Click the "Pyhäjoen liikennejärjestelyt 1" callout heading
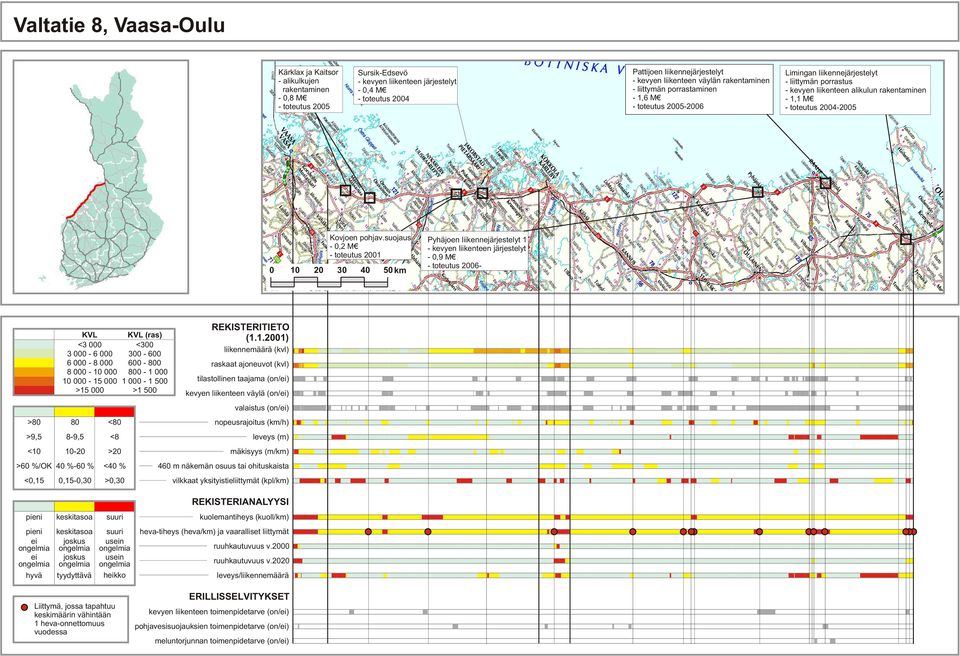Image resolution: width=960 pixels, height=656 pixels. click(x=477, y=240)
